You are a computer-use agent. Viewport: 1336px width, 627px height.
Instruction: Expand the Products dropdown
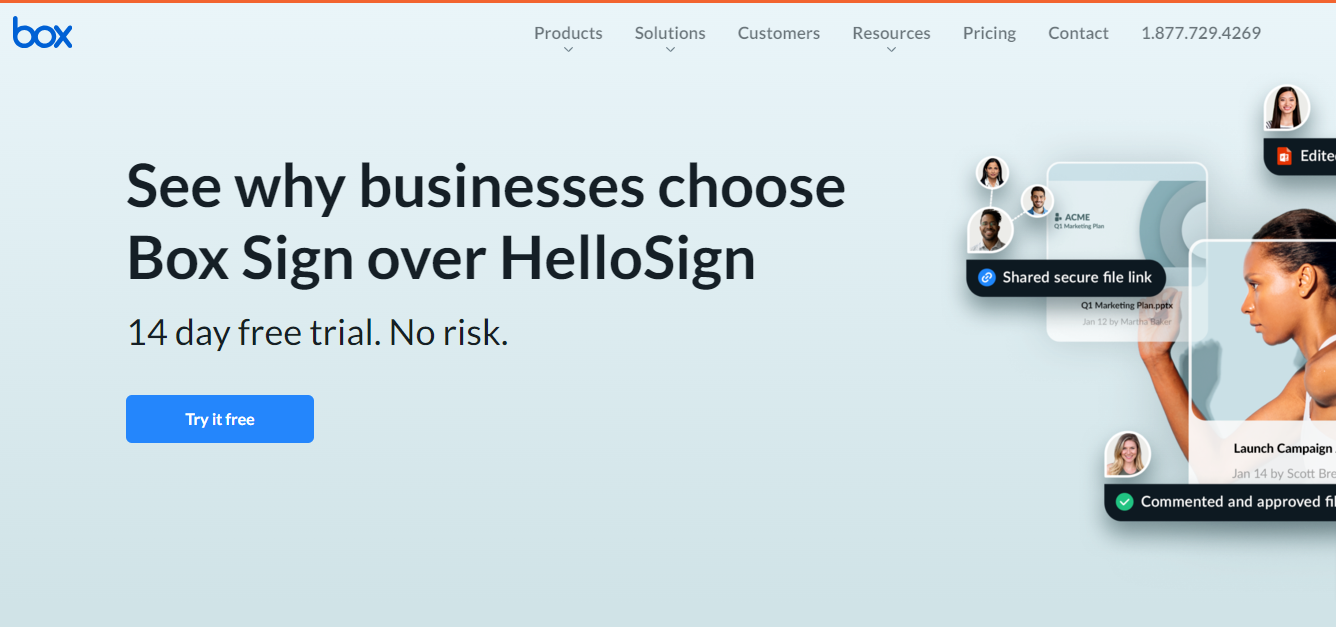click(568, 33)
